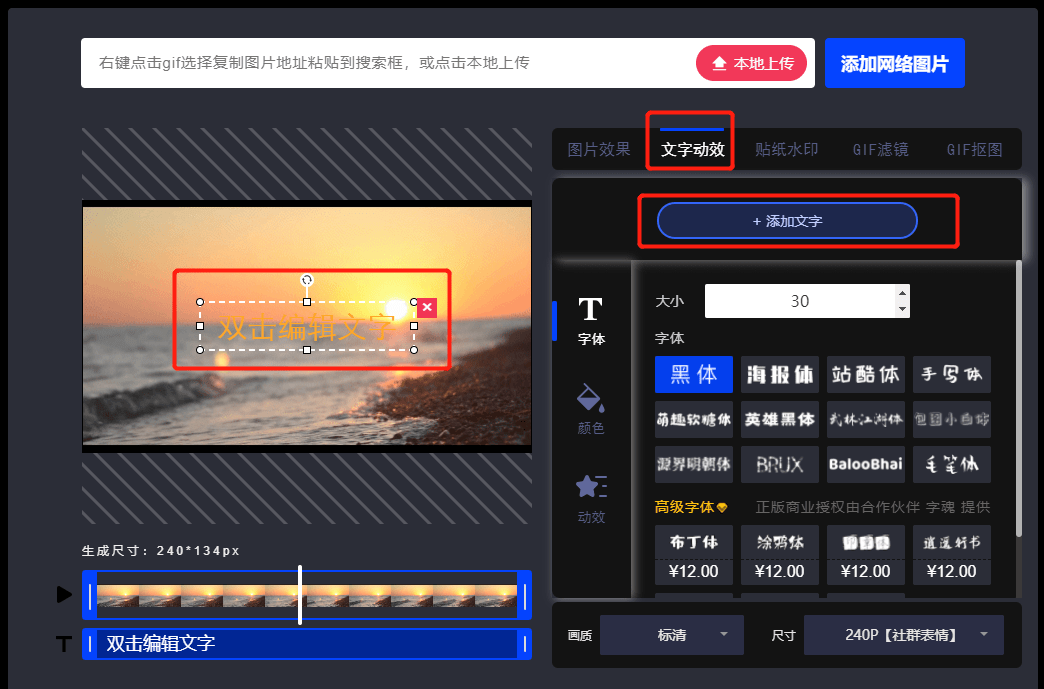Click the white timeline playhead marker

tap(300, 595)
